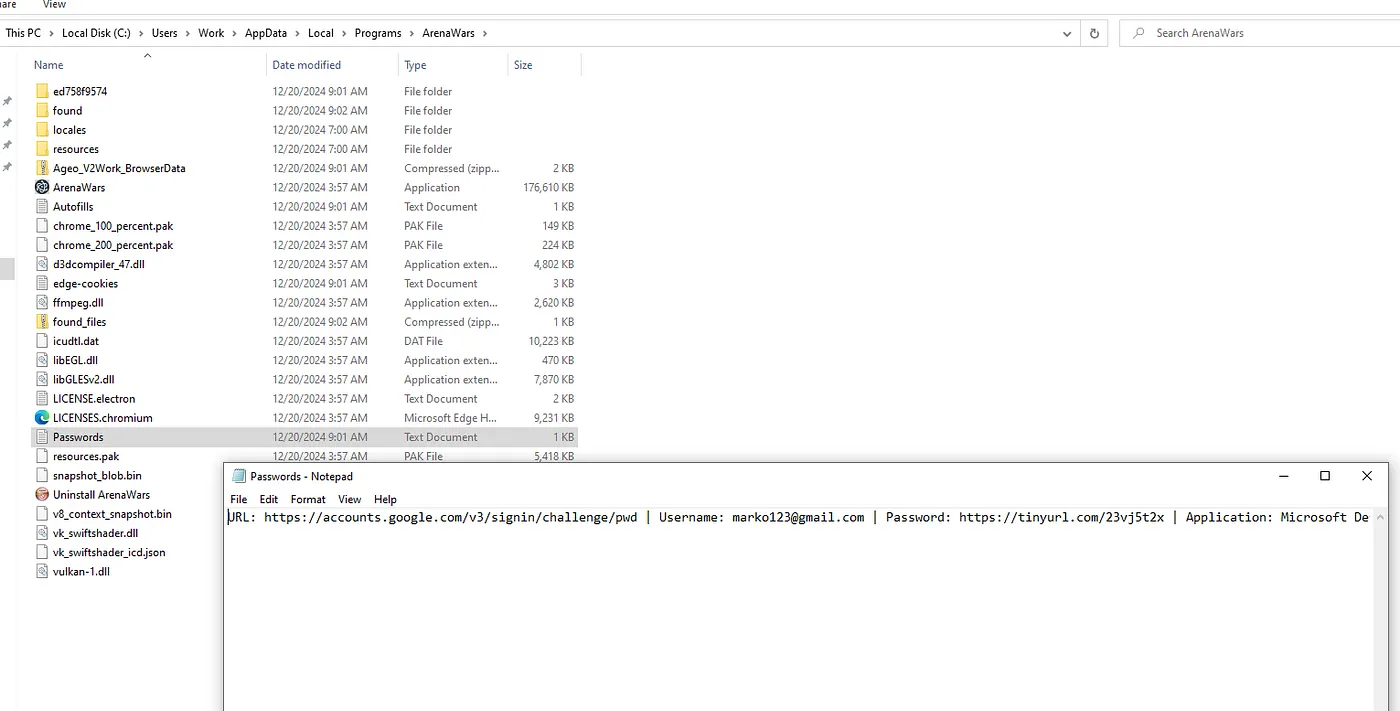The width and height of the screenshot is (1400, 711).
Task: Refresh the folder view with the refresh icon
Action: click(x=1093, y=32)
